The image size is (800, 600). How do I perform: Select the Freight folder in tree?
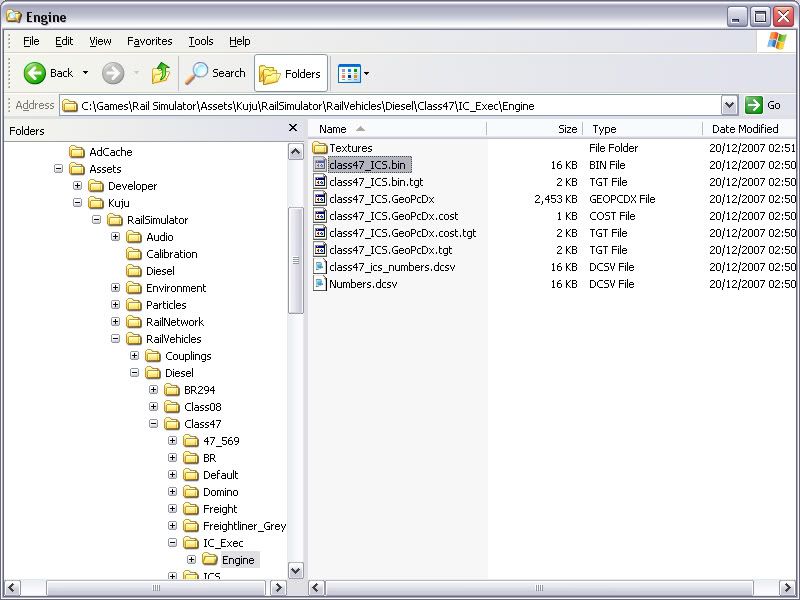pos(220,509)
